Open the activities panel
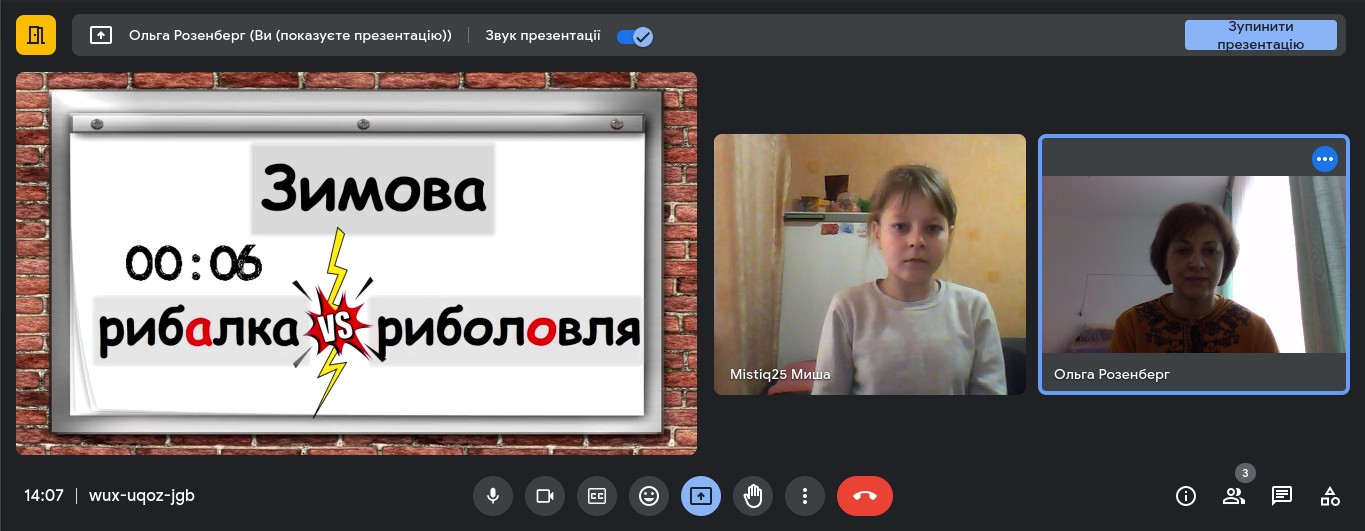 click(1330, 496)
